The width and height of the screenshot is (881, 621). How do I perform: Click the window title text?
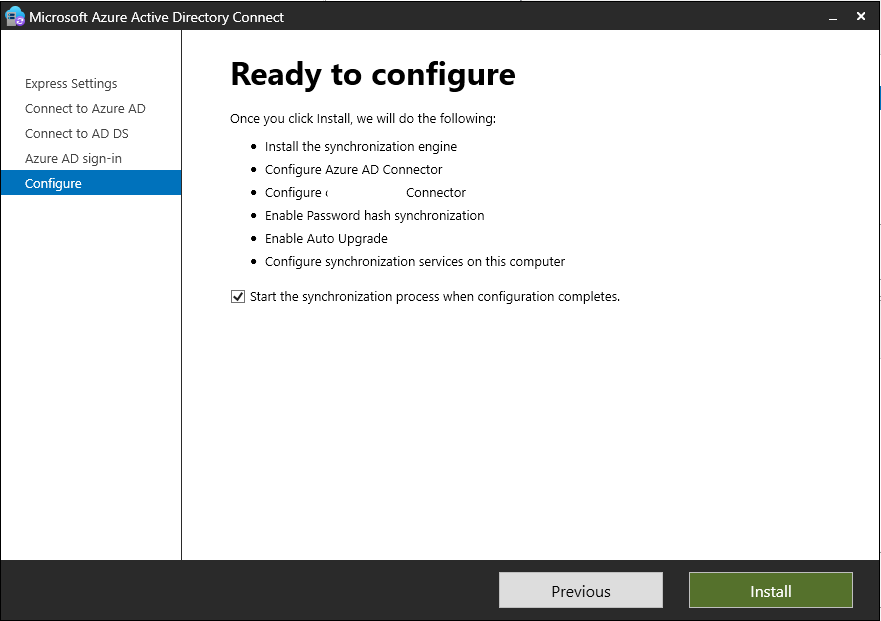[x=156, y=17]
